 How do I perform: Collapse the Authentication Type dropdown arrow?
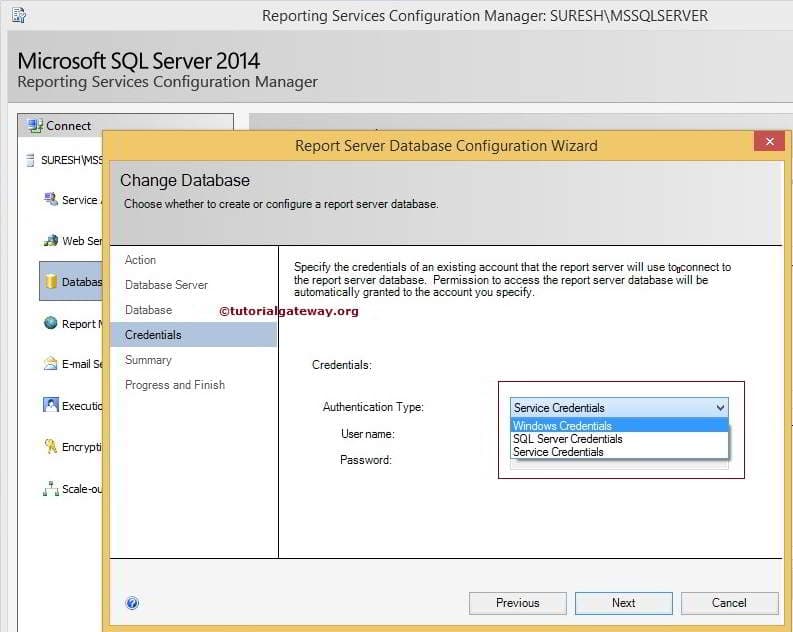pyautogui.click(x=719, y=408)
